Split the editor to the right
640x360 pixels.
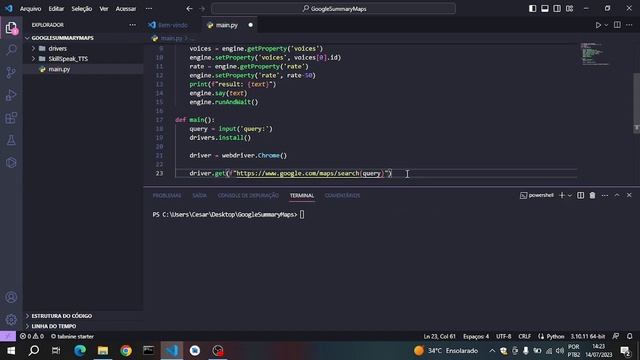(617, 25)
